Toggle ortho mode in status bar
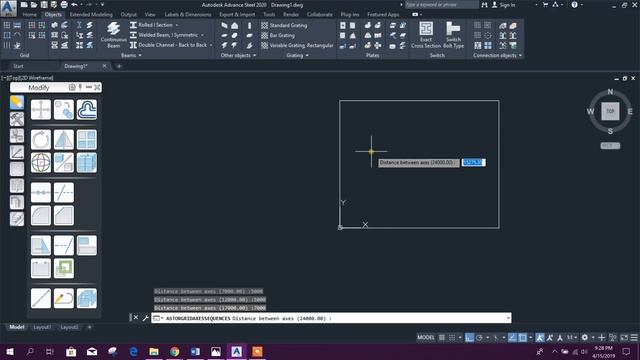 click(469, 338)
